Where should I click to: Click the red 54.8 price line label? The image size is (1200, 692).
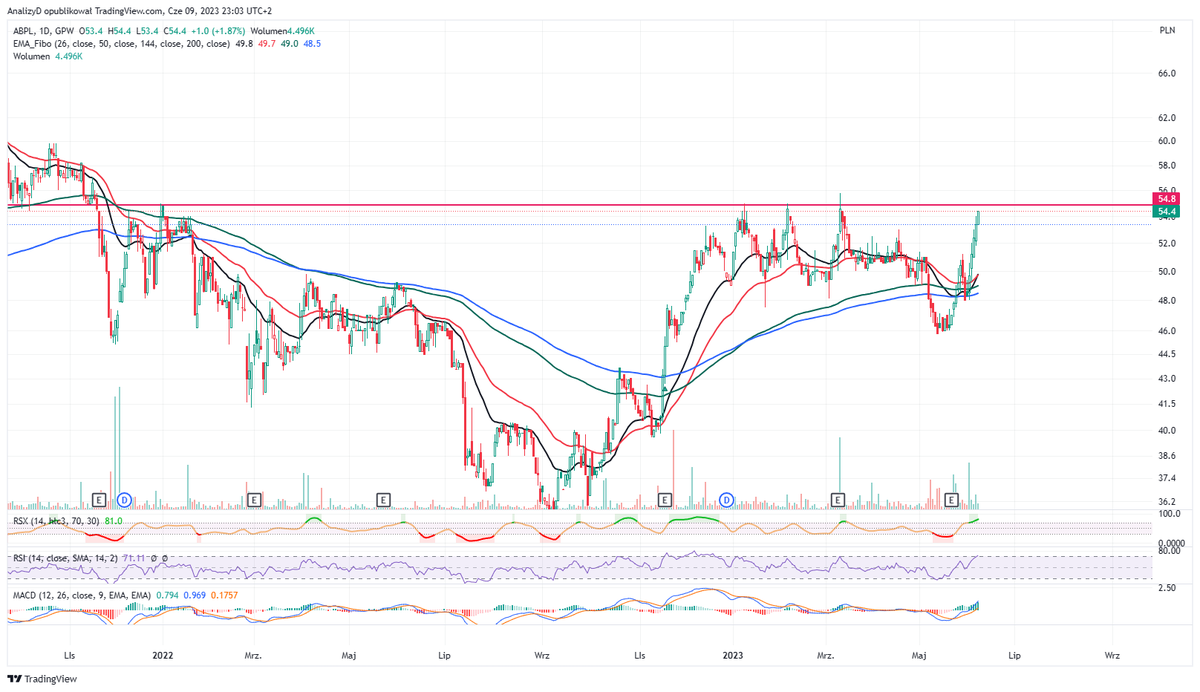(x=1166, y=199)
